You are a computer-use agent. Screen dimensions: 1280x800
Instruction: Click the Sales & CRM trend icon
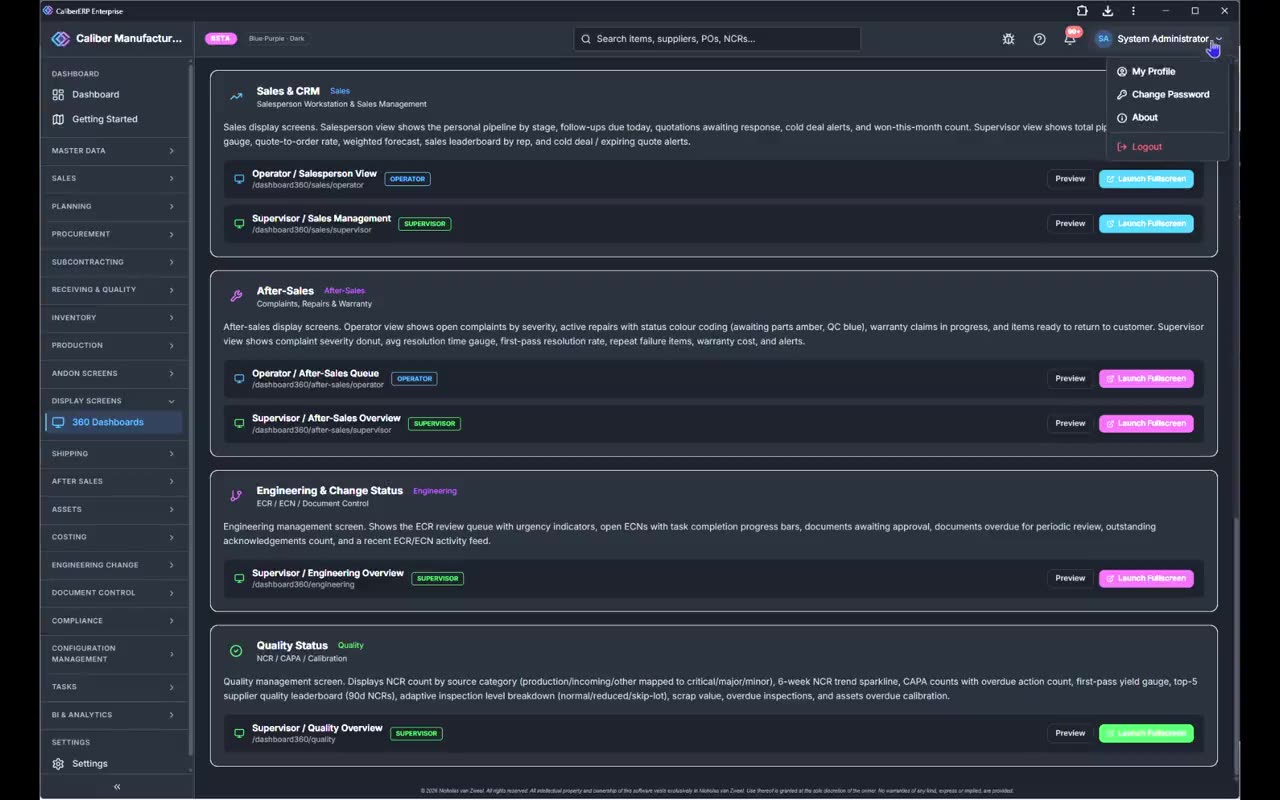point(236,97)
